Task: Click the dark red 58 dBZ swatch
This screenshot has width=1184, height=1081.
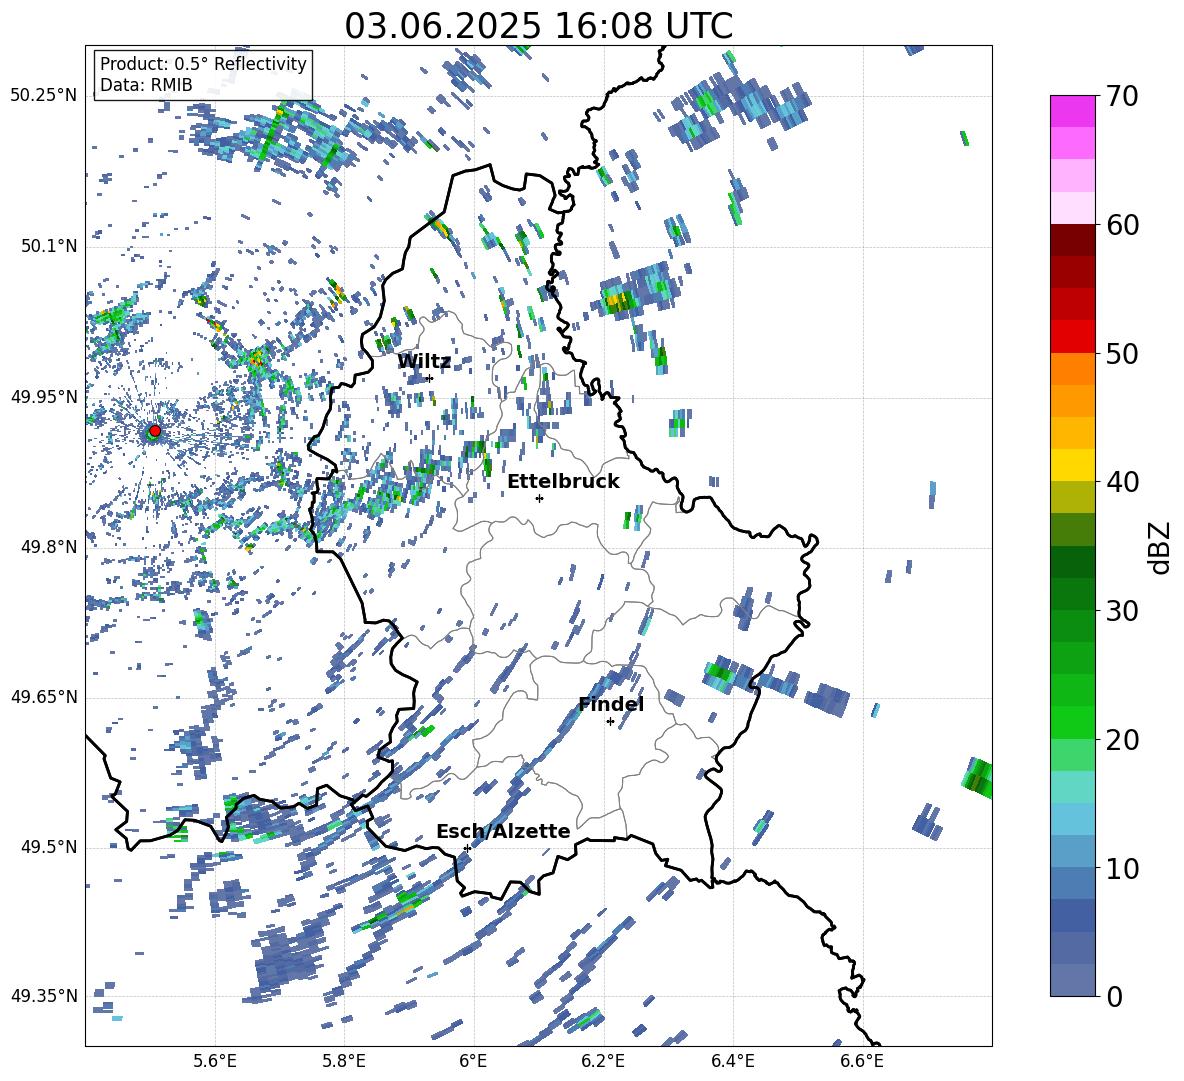Action: coord(1072,241)
